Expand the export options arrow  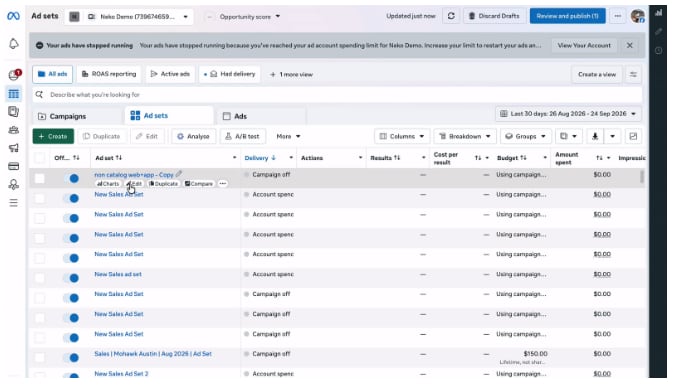point(612,136)
